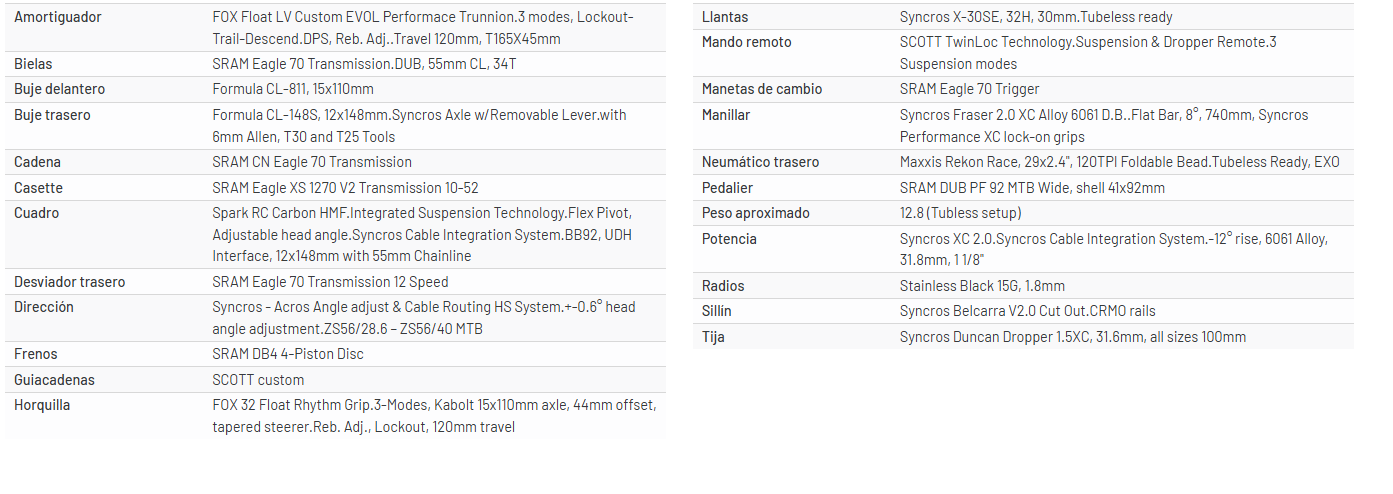Click the Buje delantero label

point(59,89)
